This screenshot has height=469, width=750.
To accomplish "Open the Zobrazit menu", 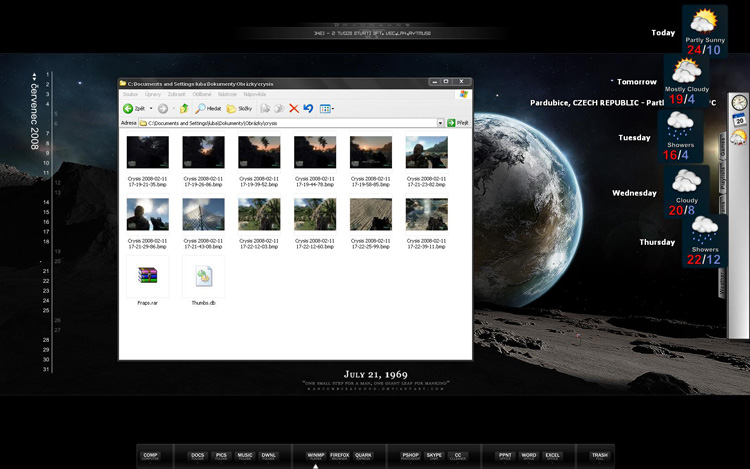I will tap(177, 94).
